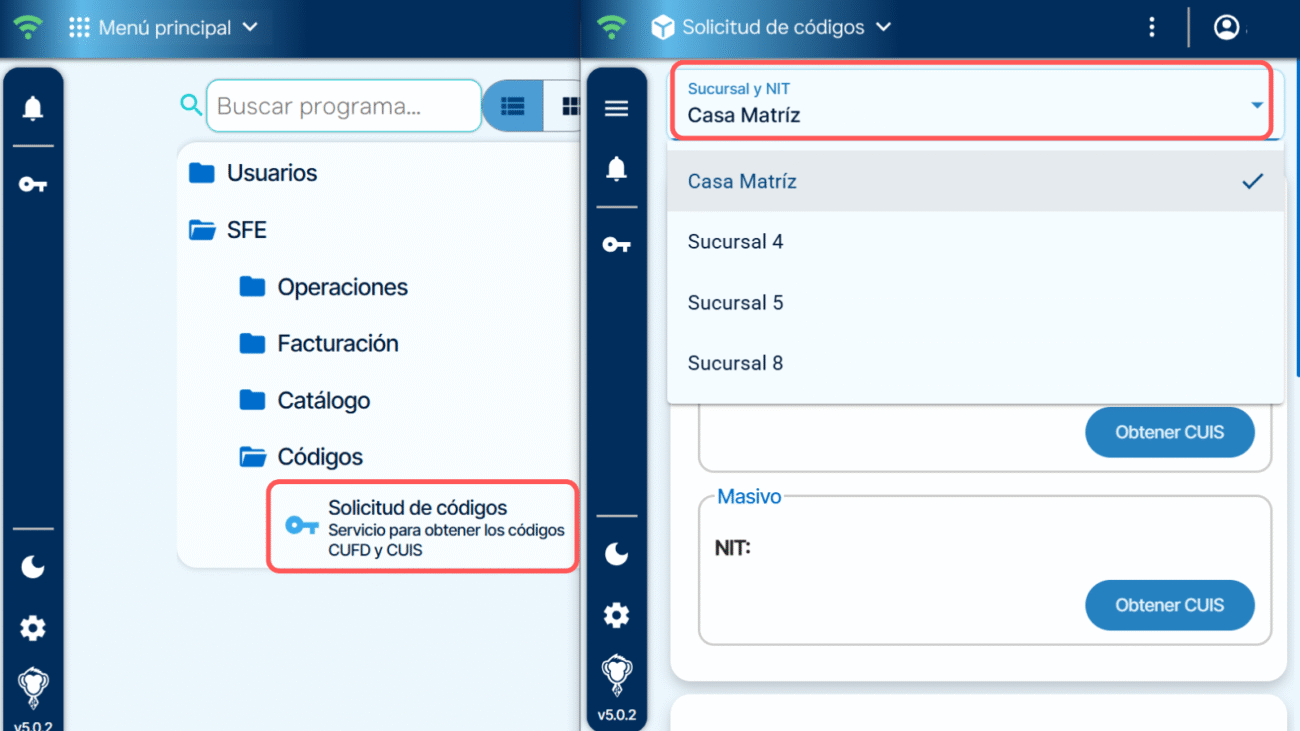Open the Usuarios folder
Screen dimensions: 1300x731
coord(271,173)
